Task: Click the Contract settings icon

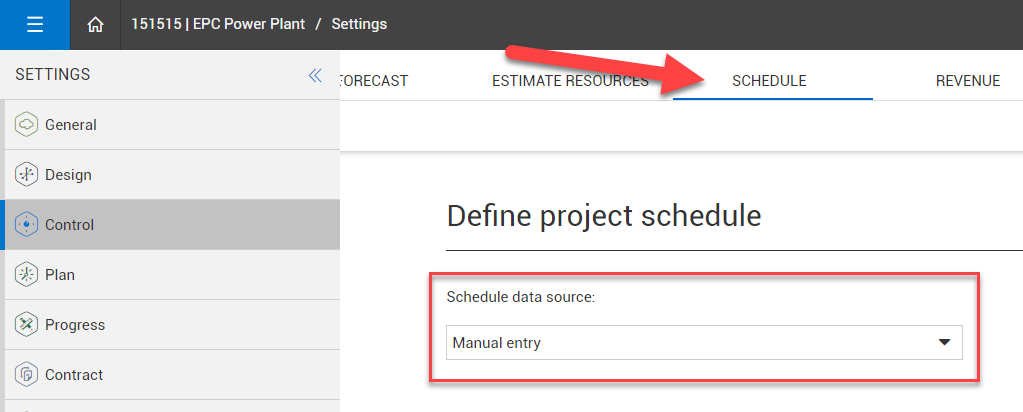Action: 26,375
